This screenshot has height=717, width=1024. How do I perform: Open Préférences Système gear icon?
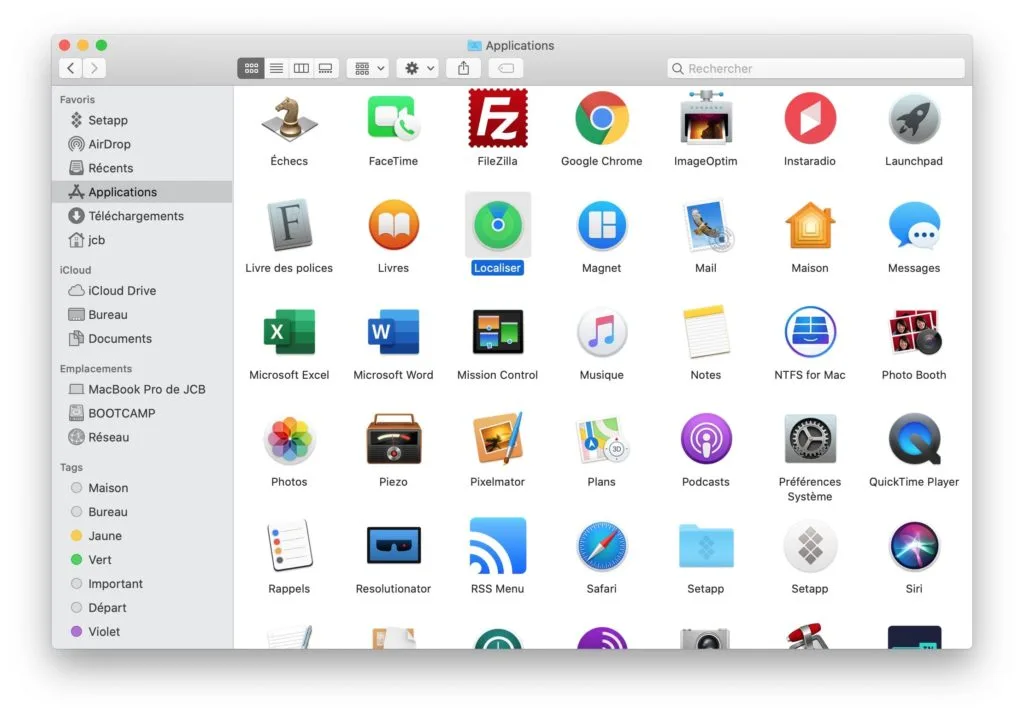click(x=810, y=439)
